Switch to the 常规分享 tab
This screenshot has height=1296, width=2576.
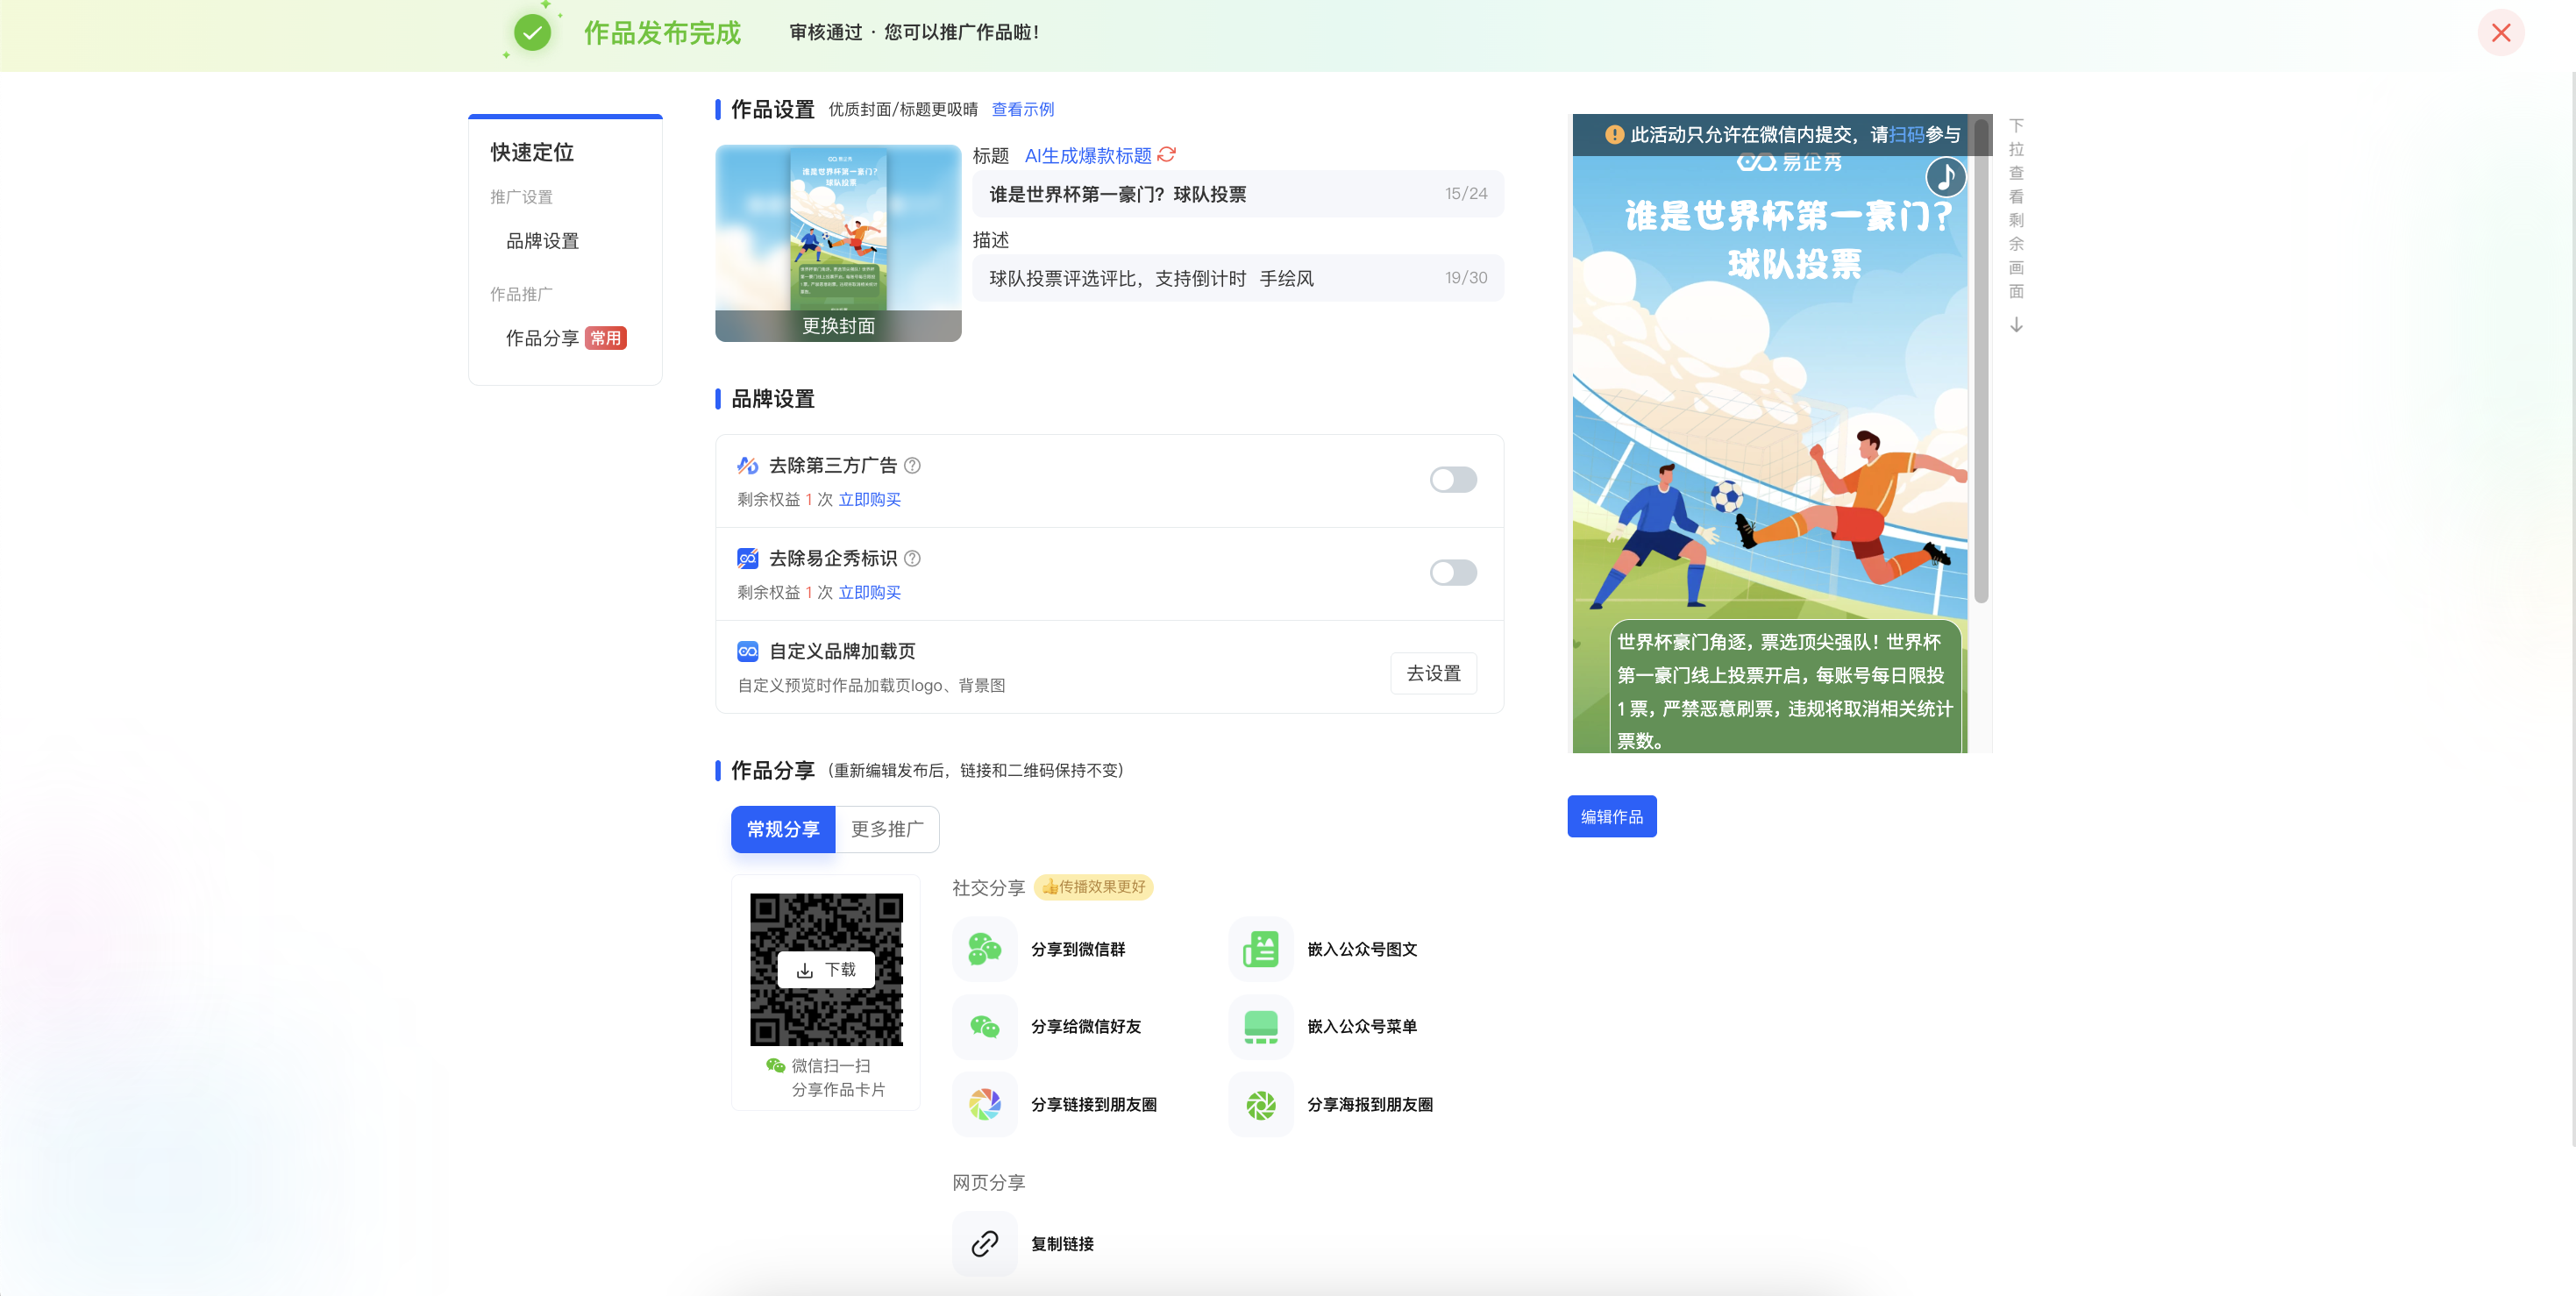click(783, 829)
